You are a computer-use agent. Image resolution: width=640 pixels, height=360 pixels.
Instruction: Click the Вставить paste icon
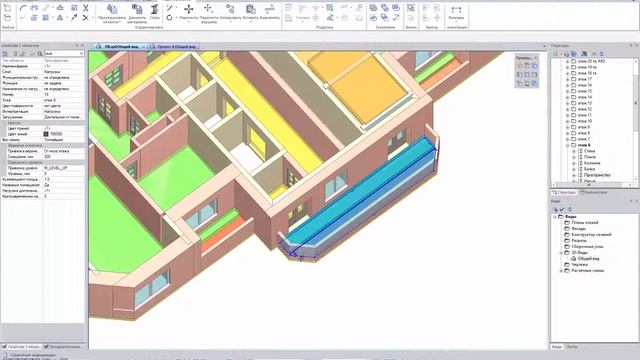point(250,12)
